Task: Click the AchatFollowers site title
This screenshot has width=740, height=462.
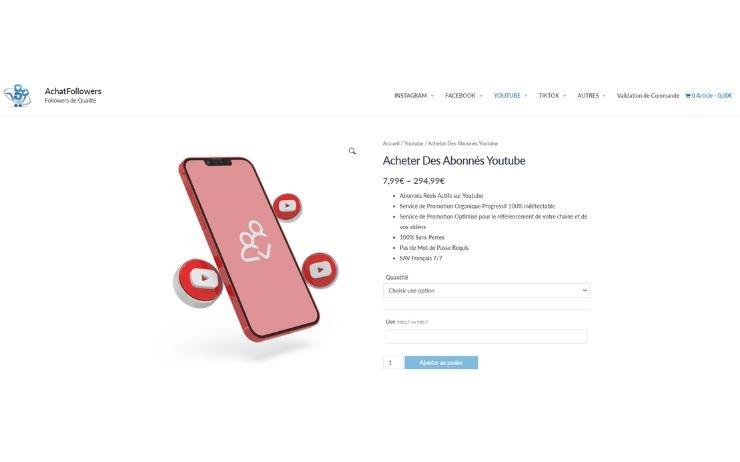Action: coord(73,91)
